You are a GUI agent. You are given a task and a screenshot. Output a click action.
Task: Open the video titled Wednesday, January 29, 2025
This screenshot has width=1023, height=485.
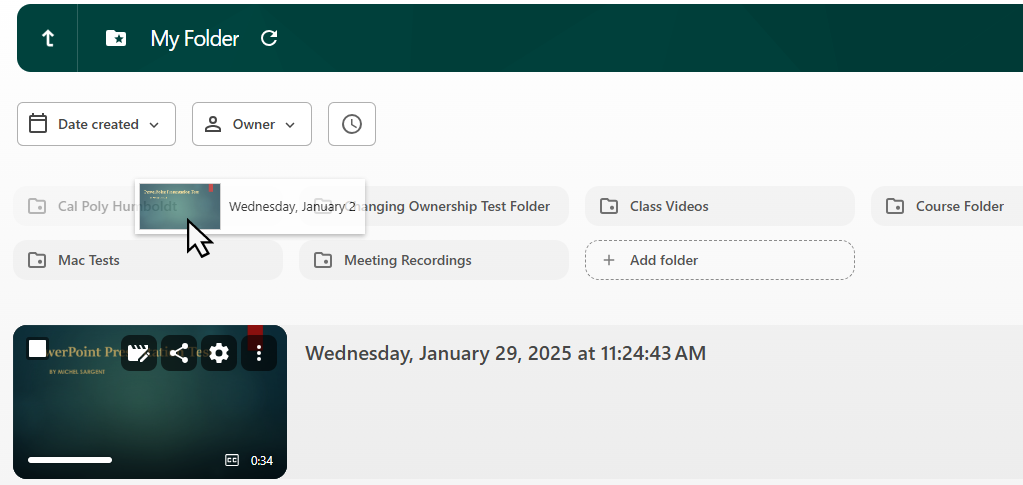[x=505, y=353]
